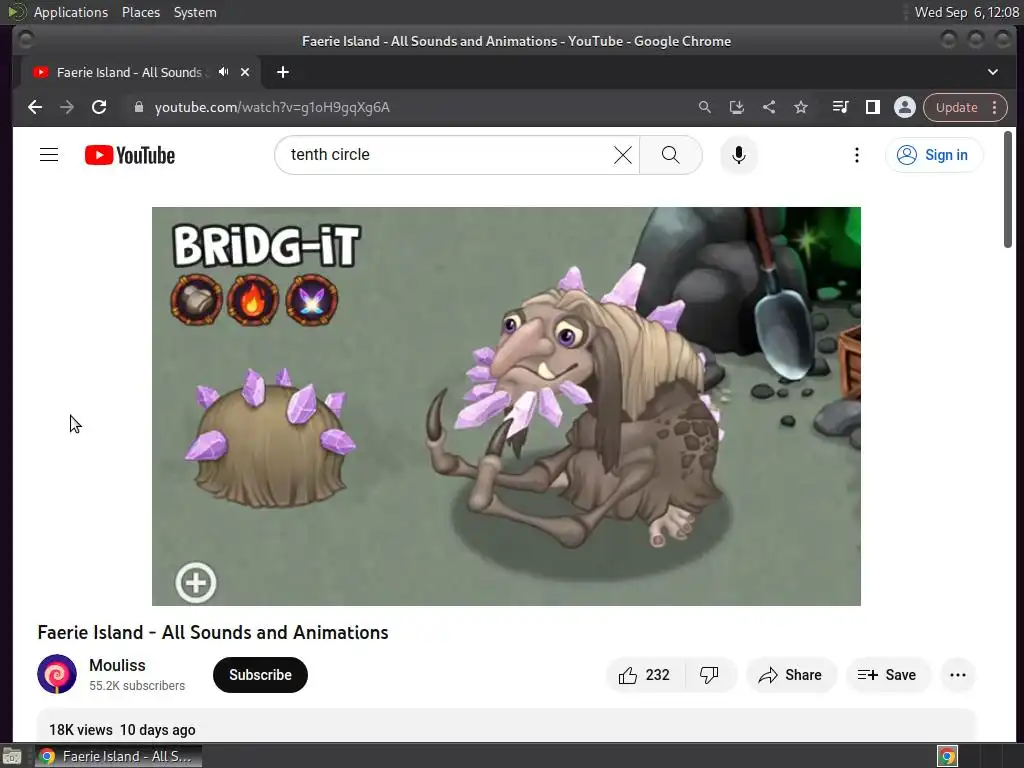Go to the YouTube home logo
This screenshot has height=768, width=1024.
130,155
